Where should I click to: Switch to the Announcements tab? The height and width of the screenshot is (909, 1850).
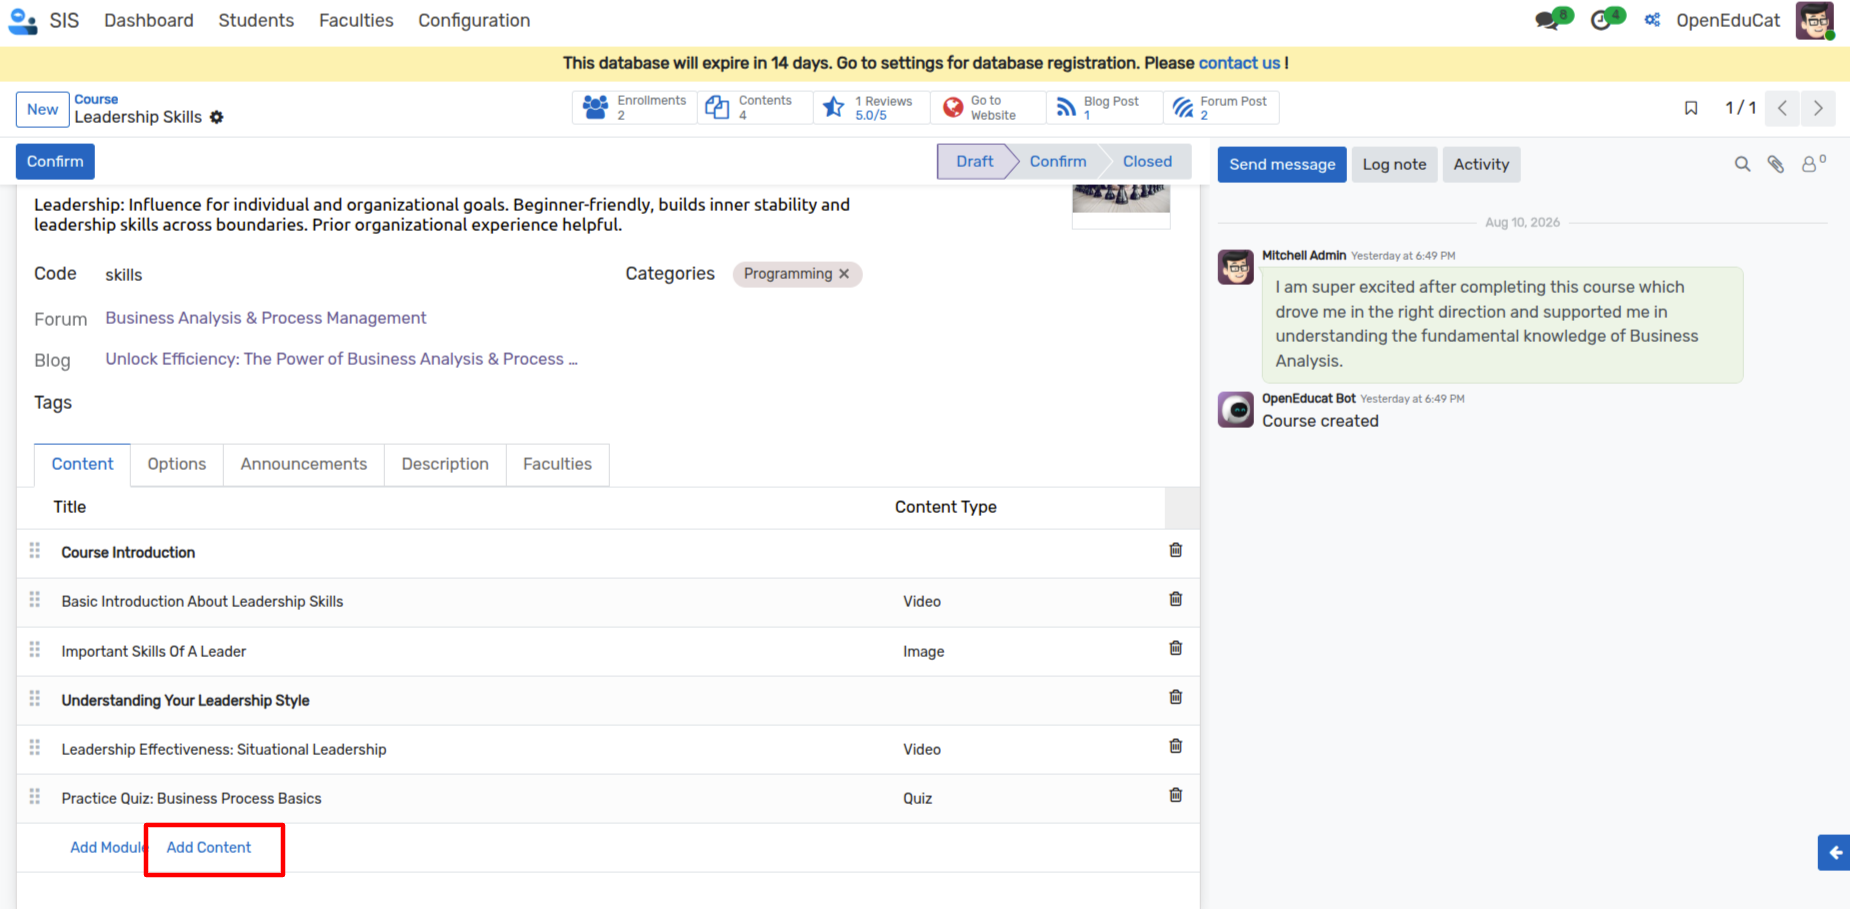click(304, 464)
